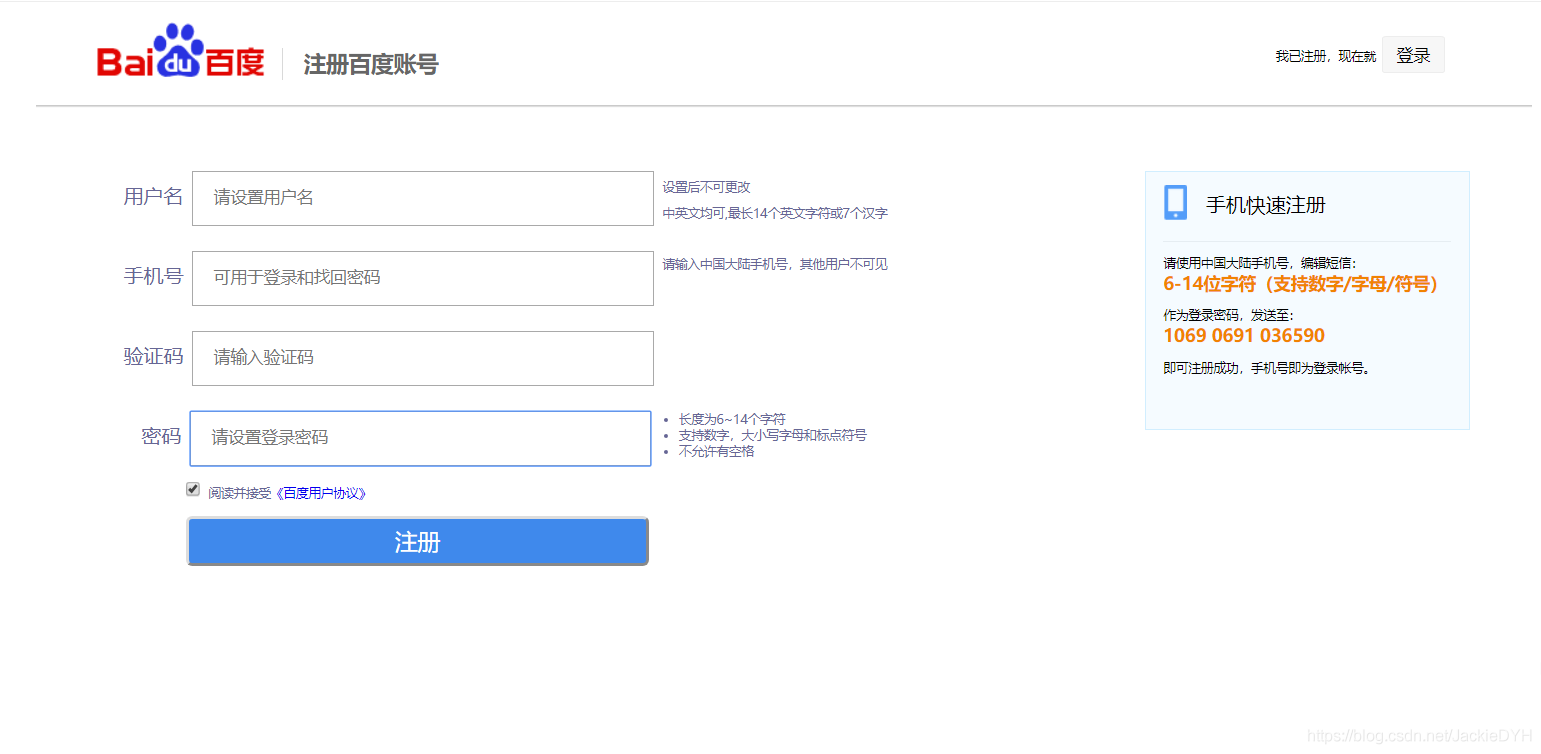Click the blue 注册 button
This screenshot has width=1541, height=754.
[x=418, y=542]
